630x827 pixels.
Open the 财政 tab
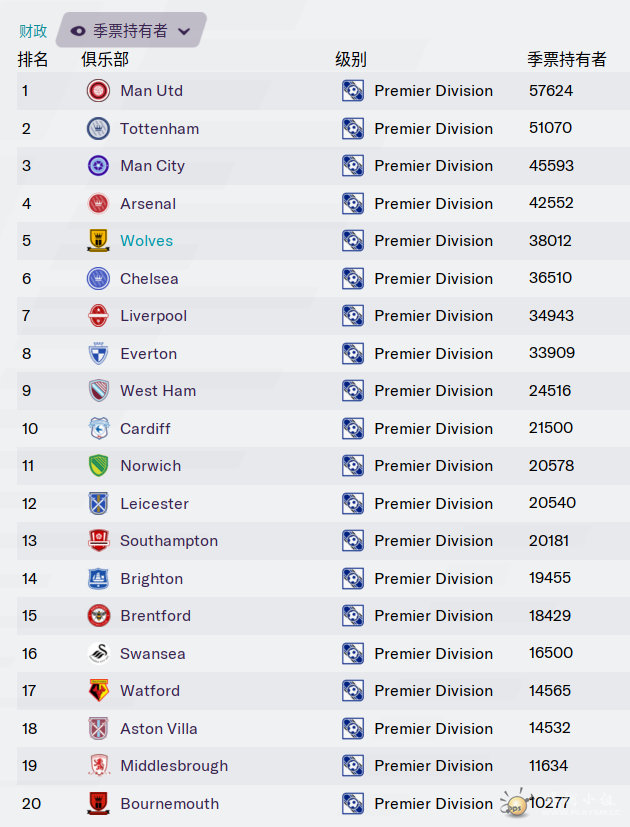point(33,31)
